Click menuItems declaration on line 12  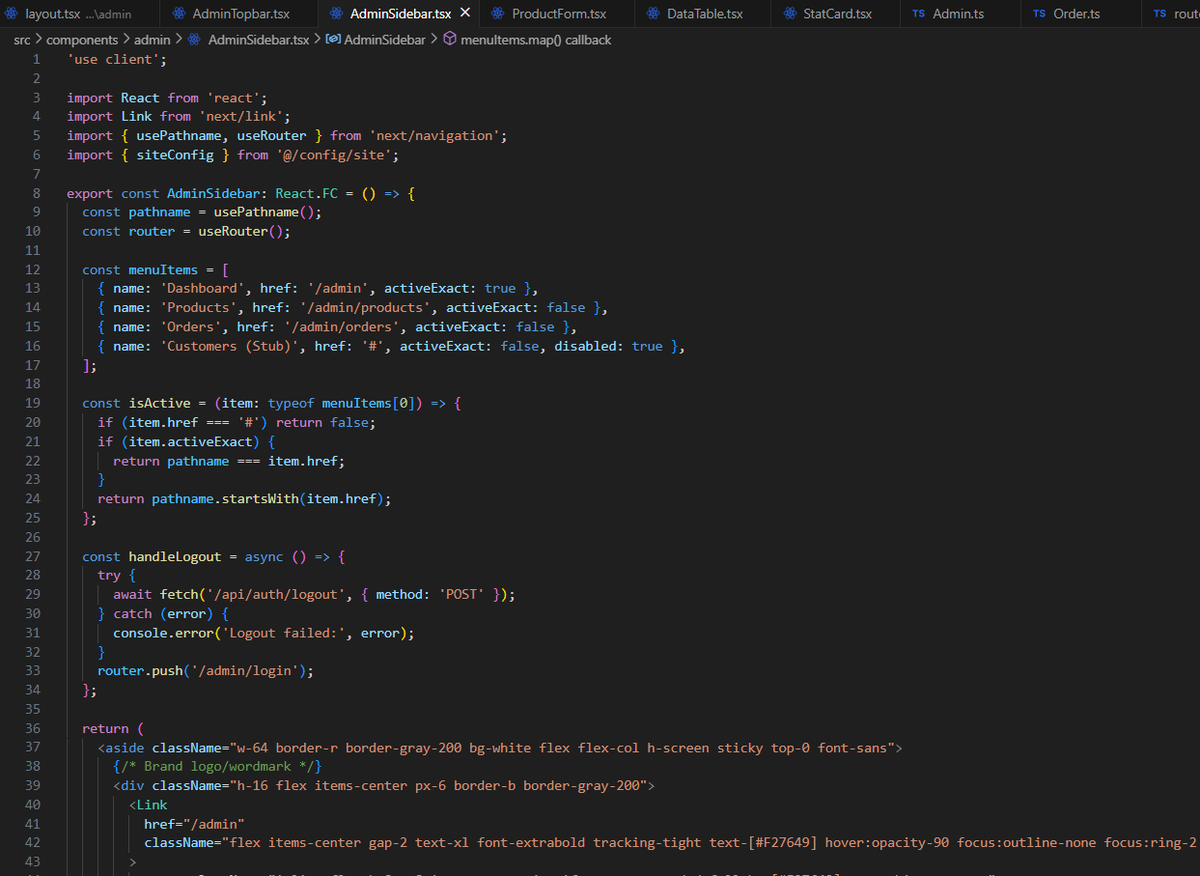163,270
